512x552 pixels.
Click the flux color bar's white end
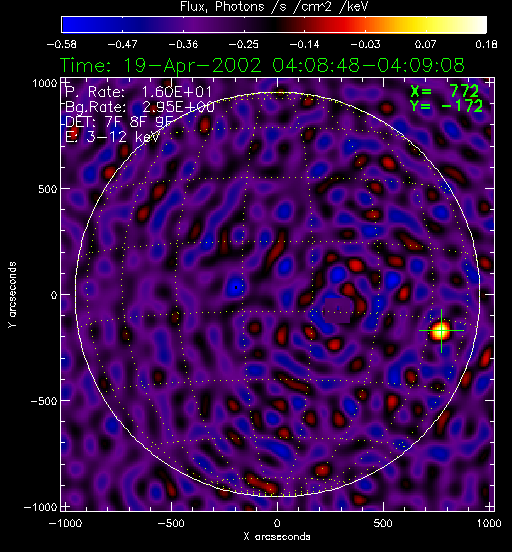tap(476, 25)
